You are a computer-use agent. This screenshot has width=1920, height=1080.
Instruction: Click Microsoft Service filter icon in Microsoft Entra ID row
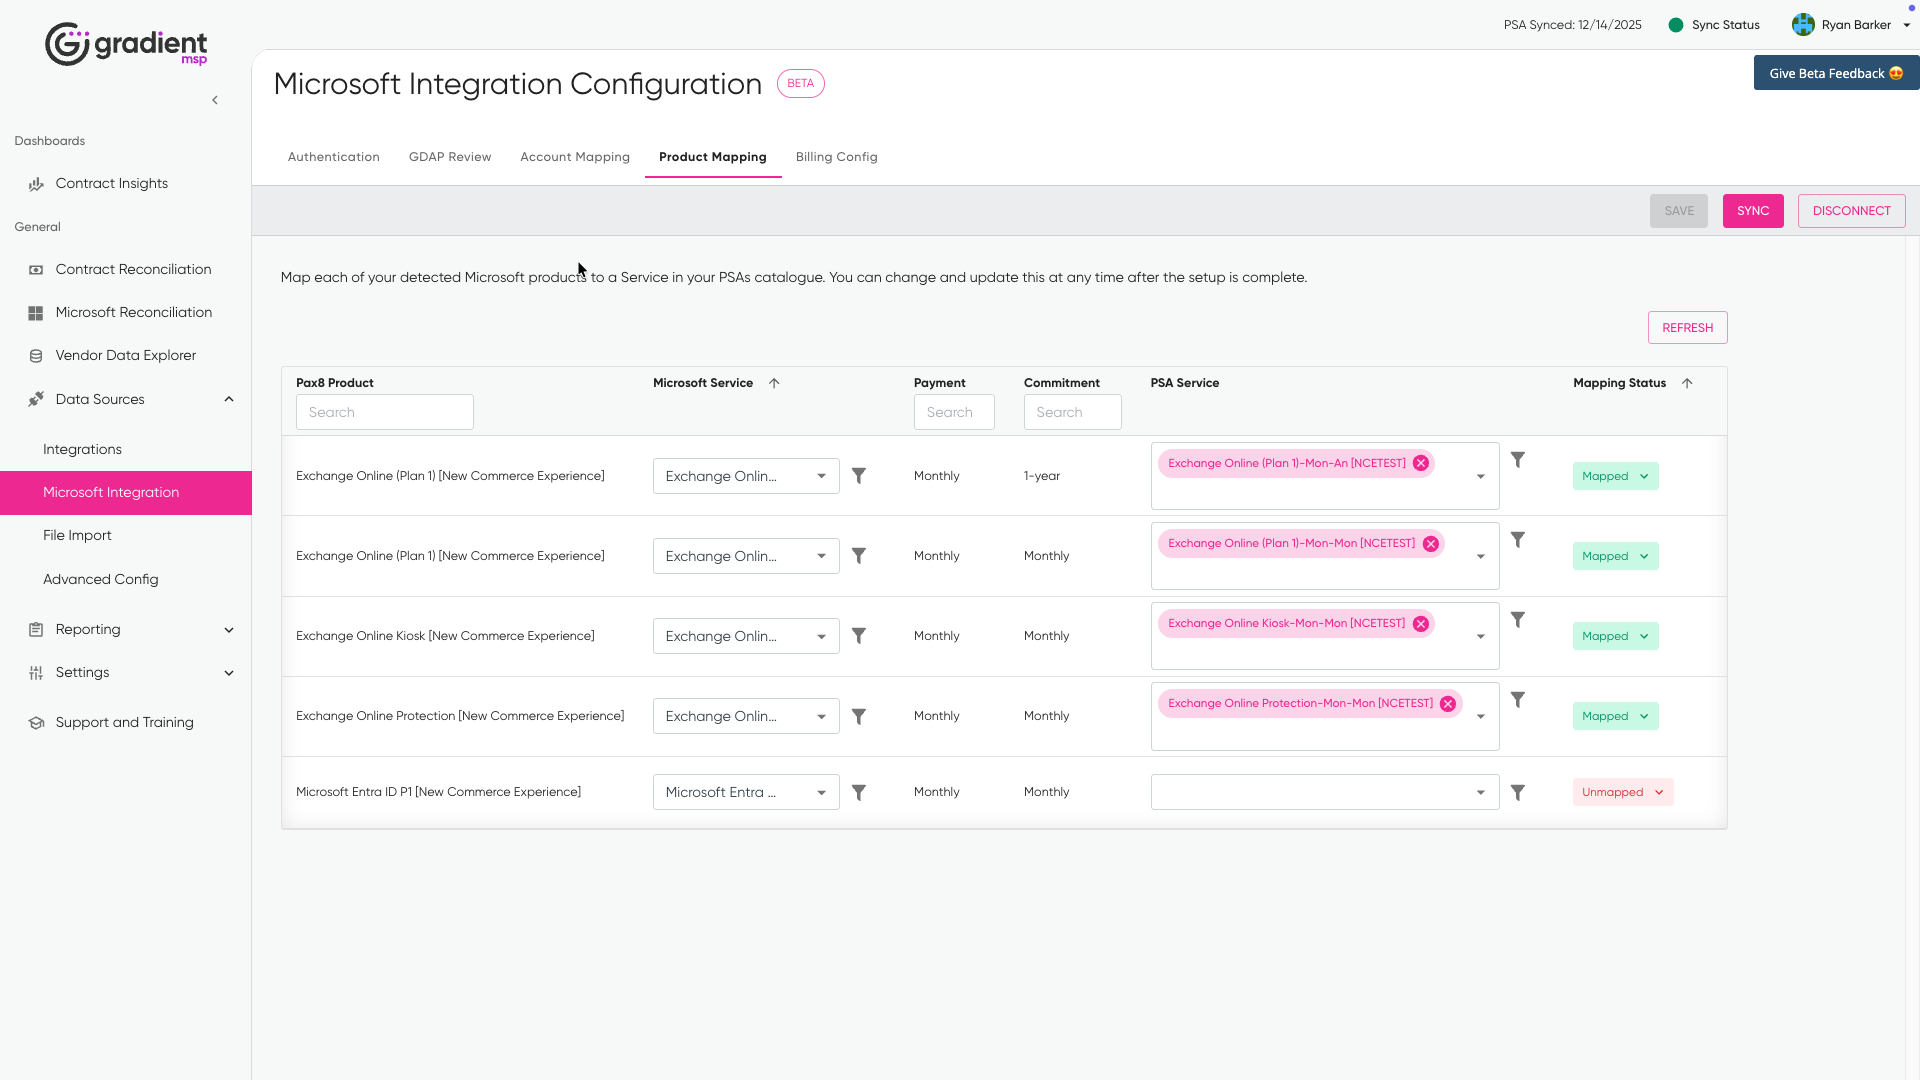tap(859, 792)
